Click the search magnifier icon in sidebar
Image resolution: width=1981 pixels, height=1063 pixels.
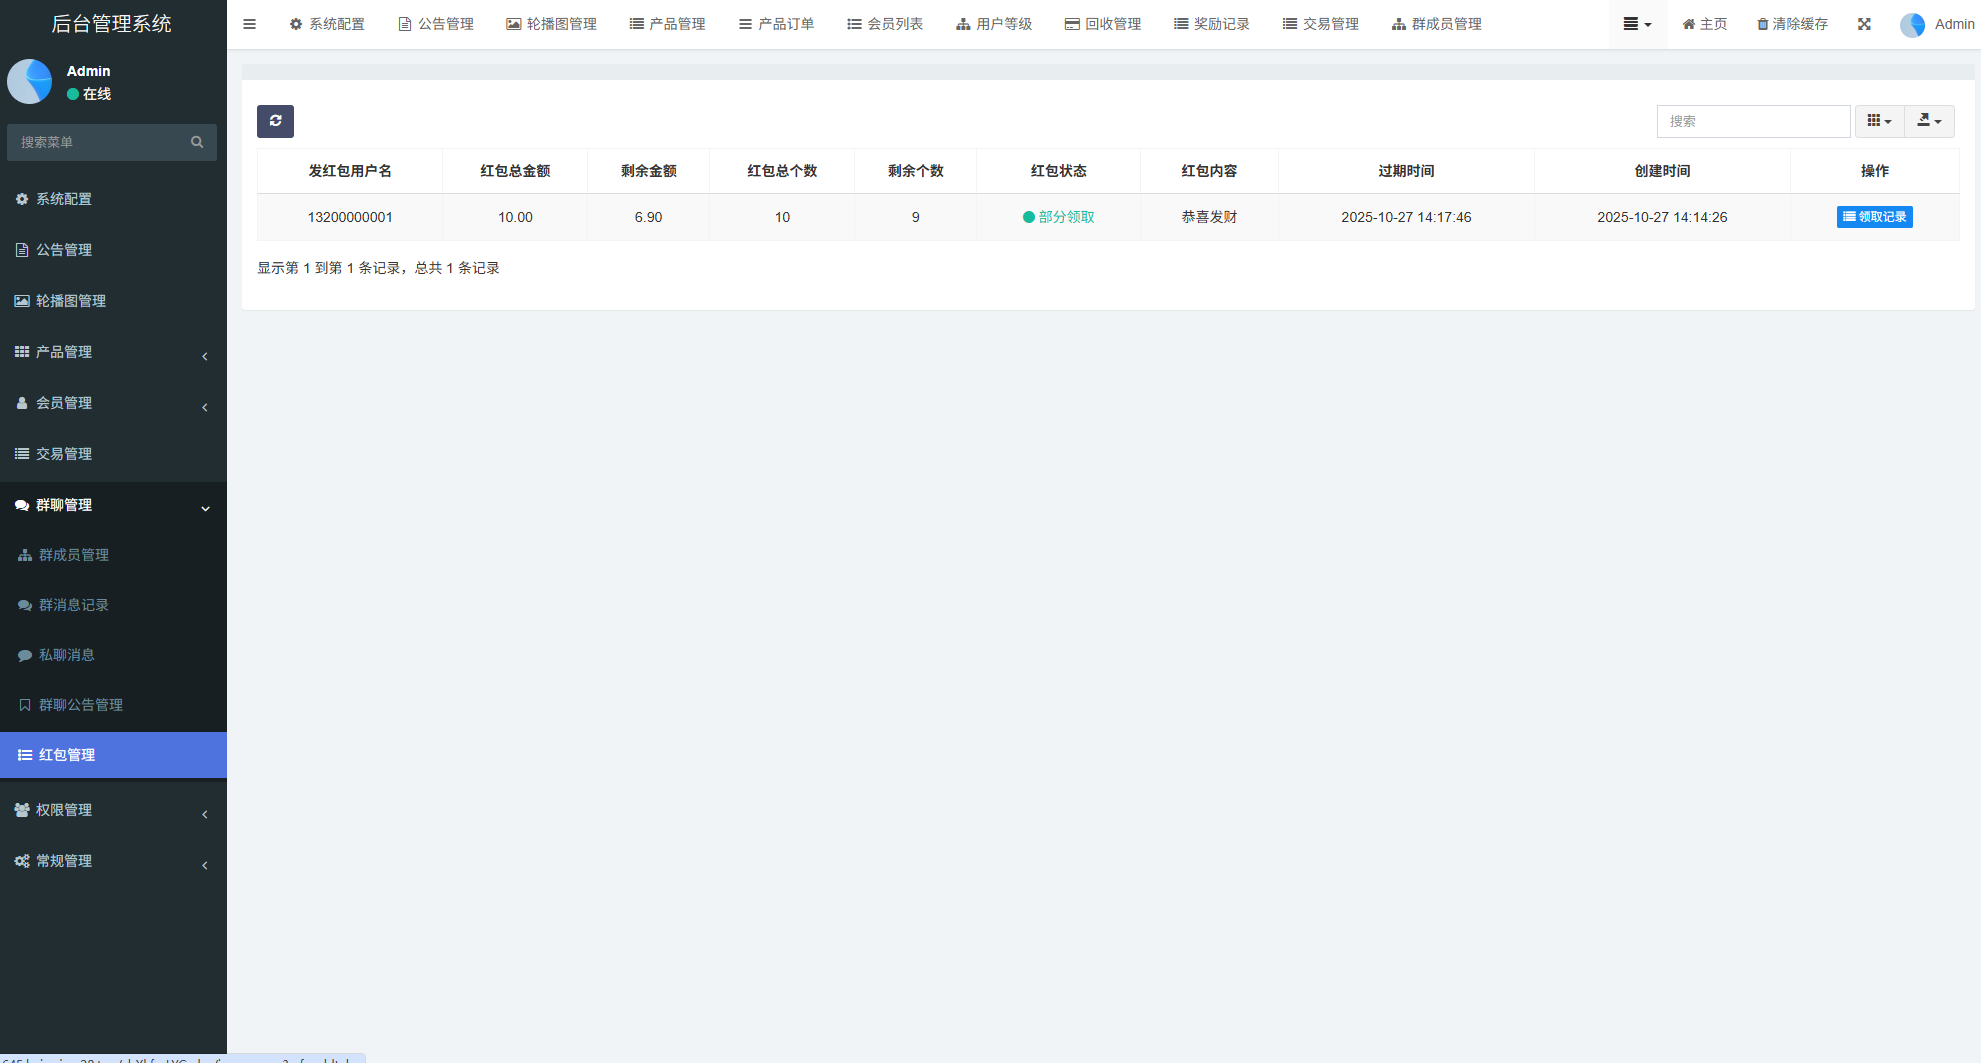tap(197, 142)
